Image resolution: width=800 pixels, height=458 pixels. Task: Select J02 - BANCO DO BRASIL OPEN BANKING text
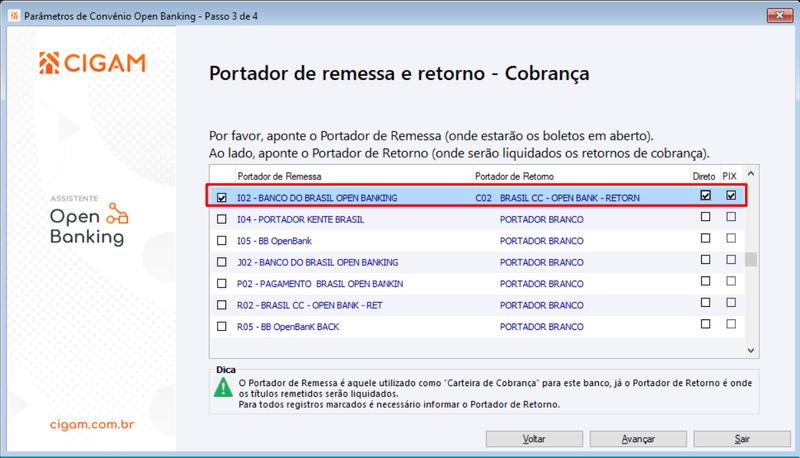coord(317,262)
